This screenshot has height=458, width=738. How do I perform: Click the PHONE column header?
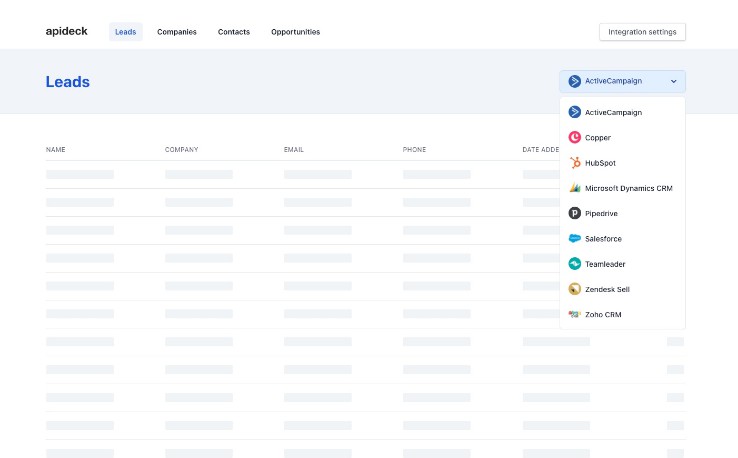click(x=414, y=150)
